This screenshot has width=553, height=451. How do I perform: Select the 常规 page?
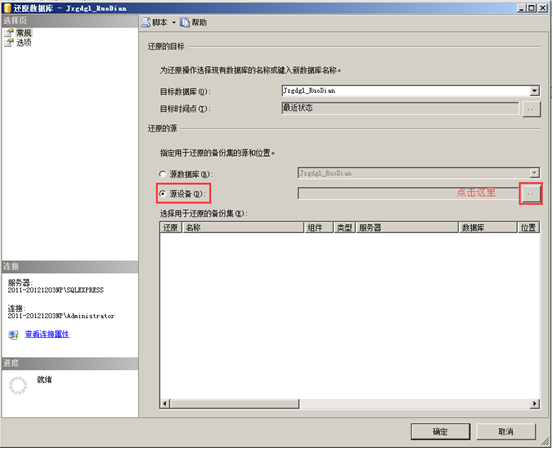[24, 33]
